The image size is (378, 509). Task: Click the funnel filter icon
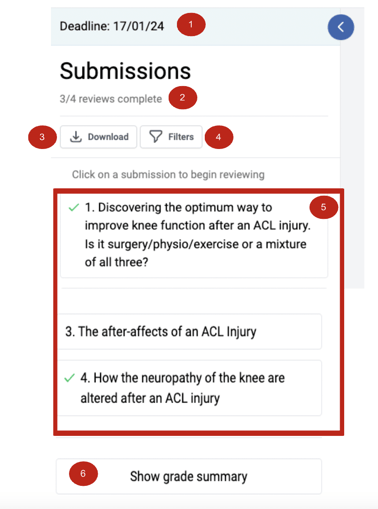point(155,137)
